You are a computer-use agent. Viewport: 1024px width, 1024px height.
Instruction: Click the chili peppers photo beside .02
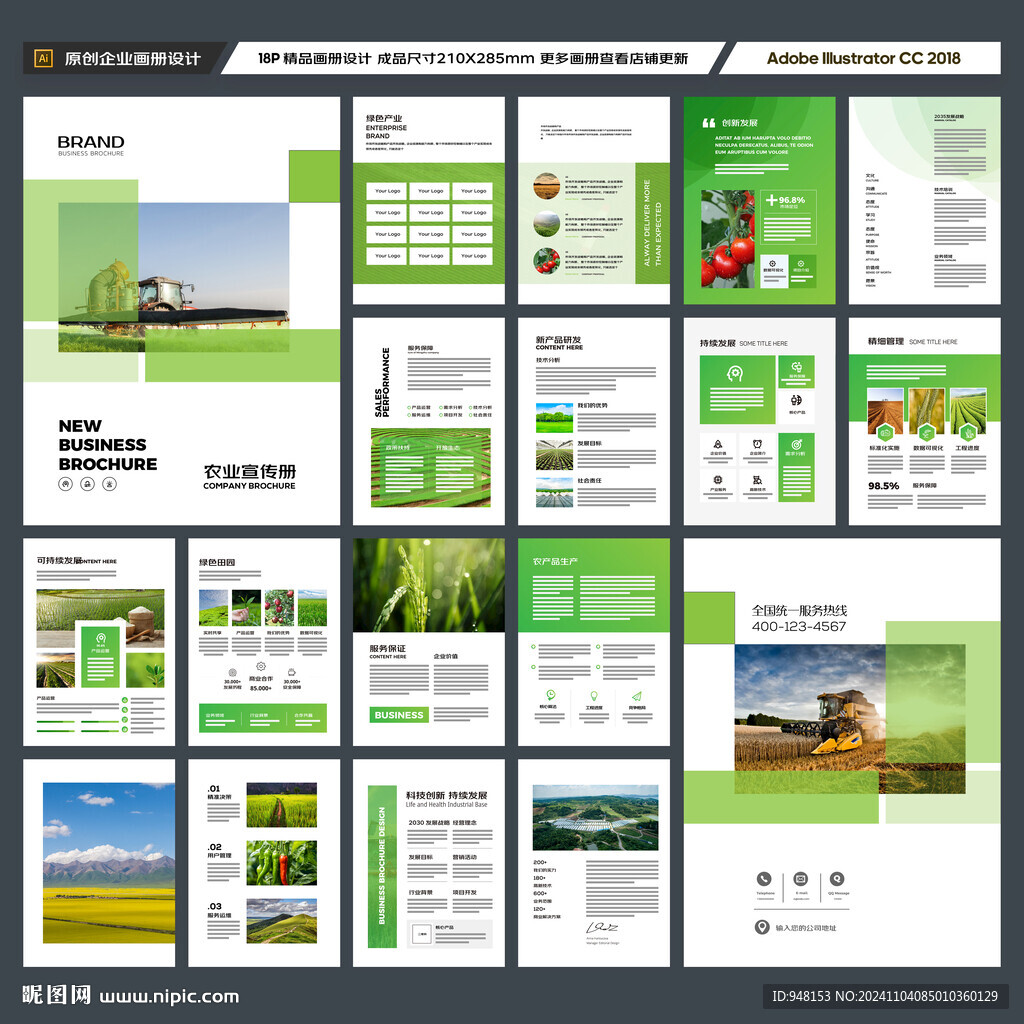(x=281, y=863)
